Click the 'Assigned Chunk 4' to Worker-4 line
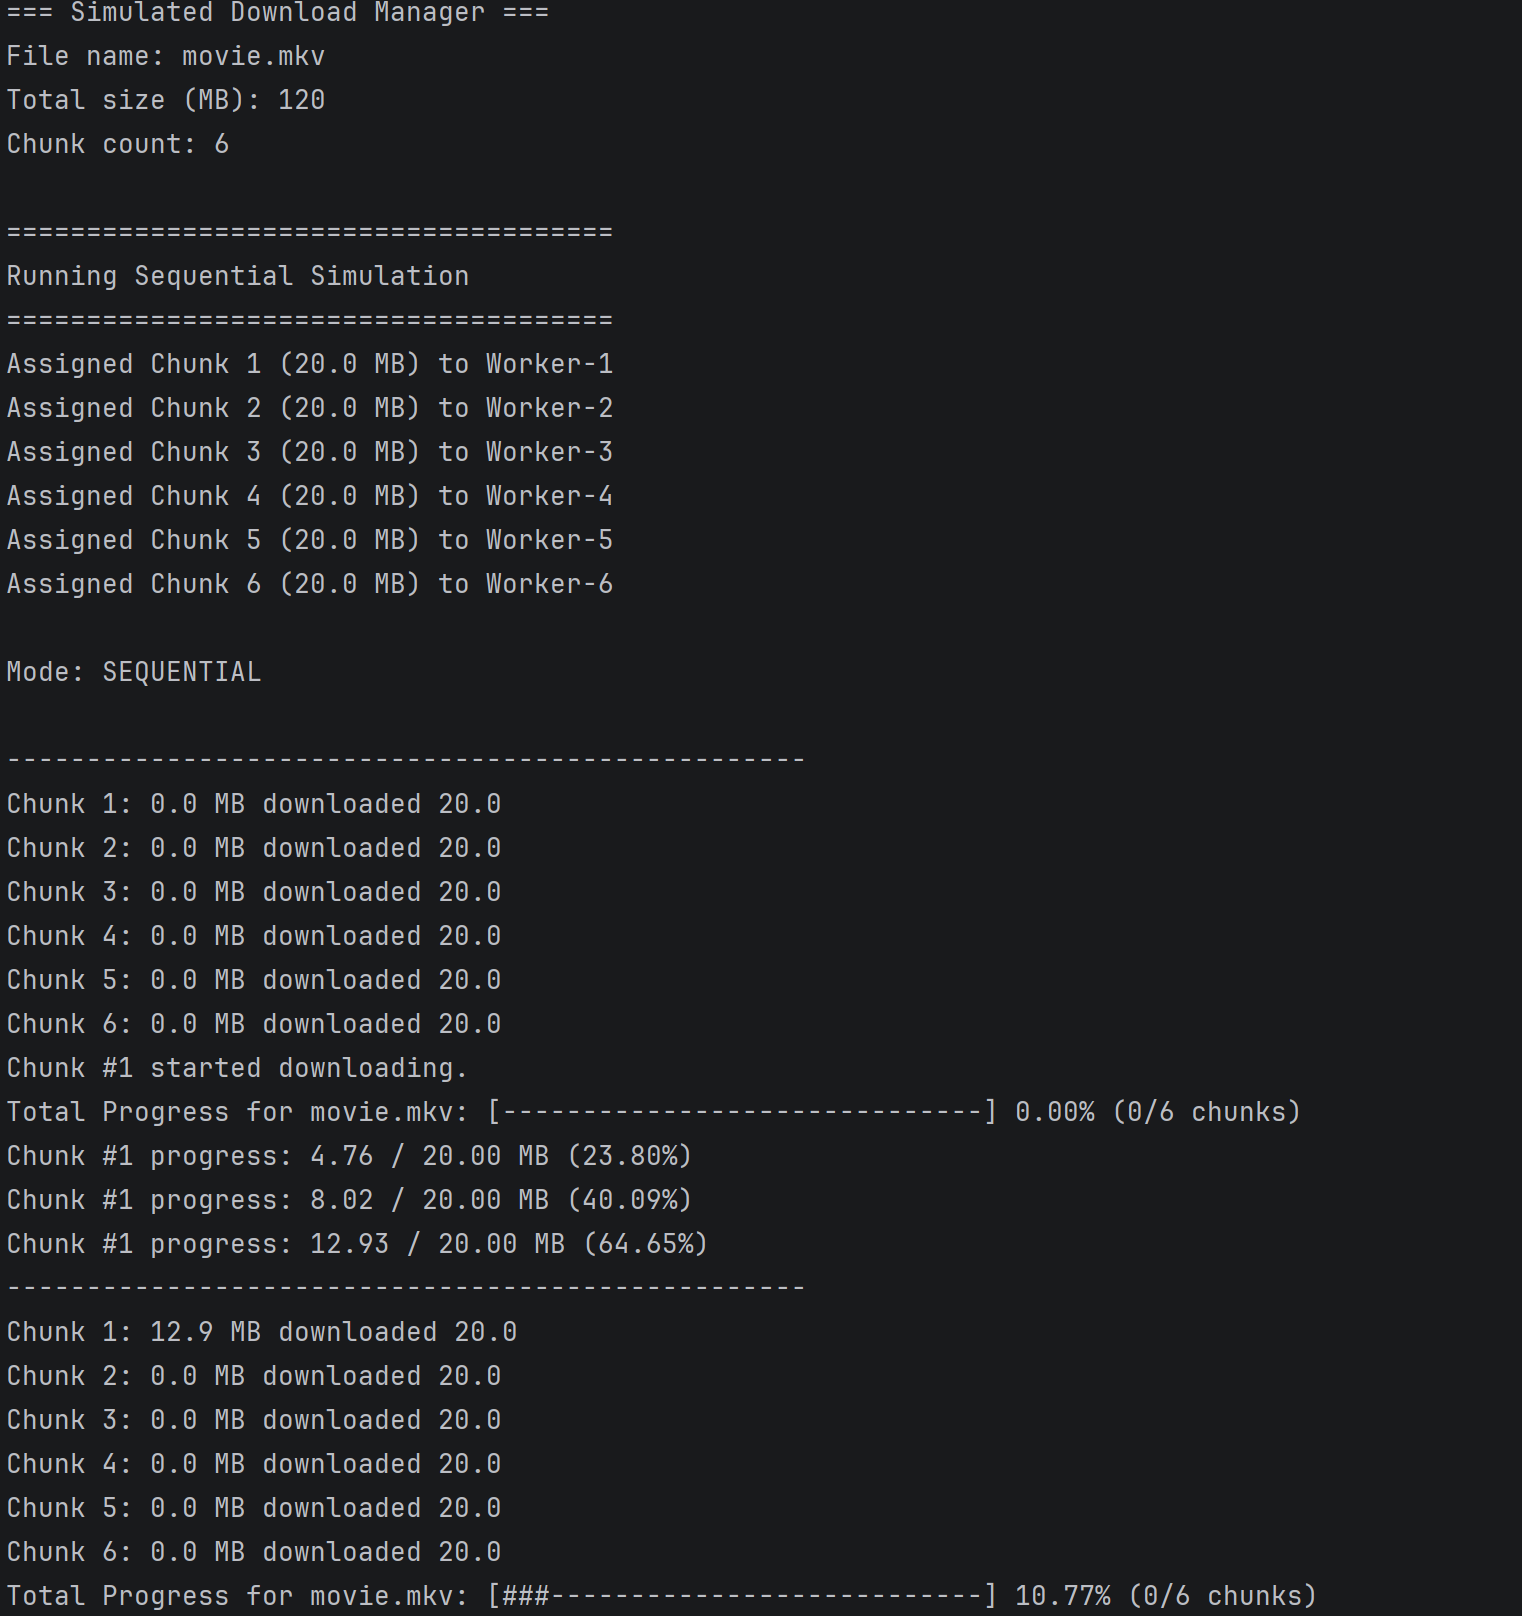This screenshot has height=1616, width=1522. tap(310, 496)
